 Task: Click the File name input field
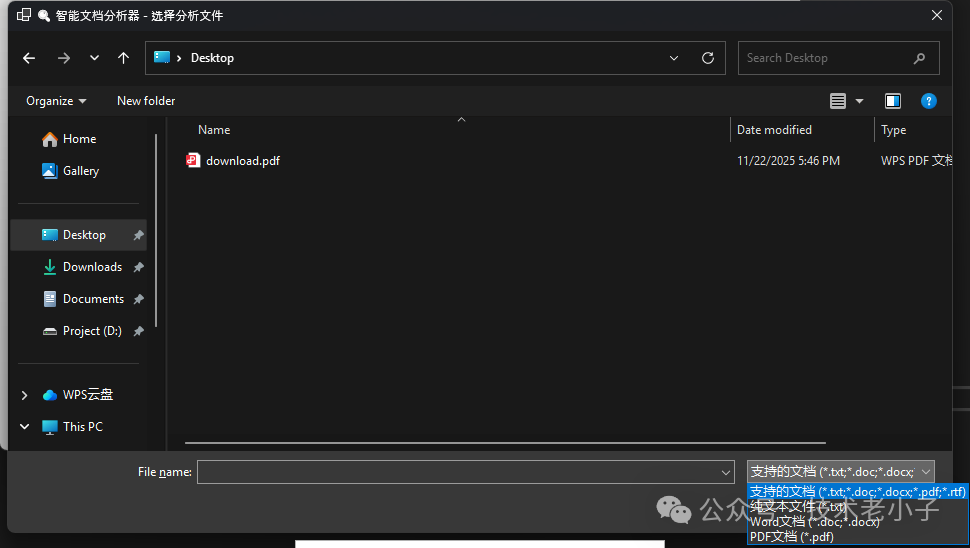457,472
